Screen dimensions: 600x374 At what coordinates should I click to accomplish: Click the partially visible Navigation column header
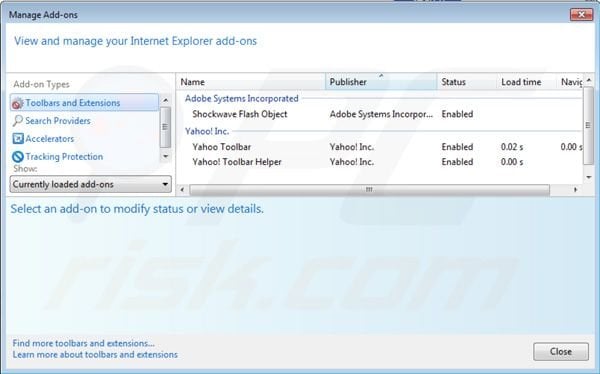pyautogui.click(x=570, y=82)
